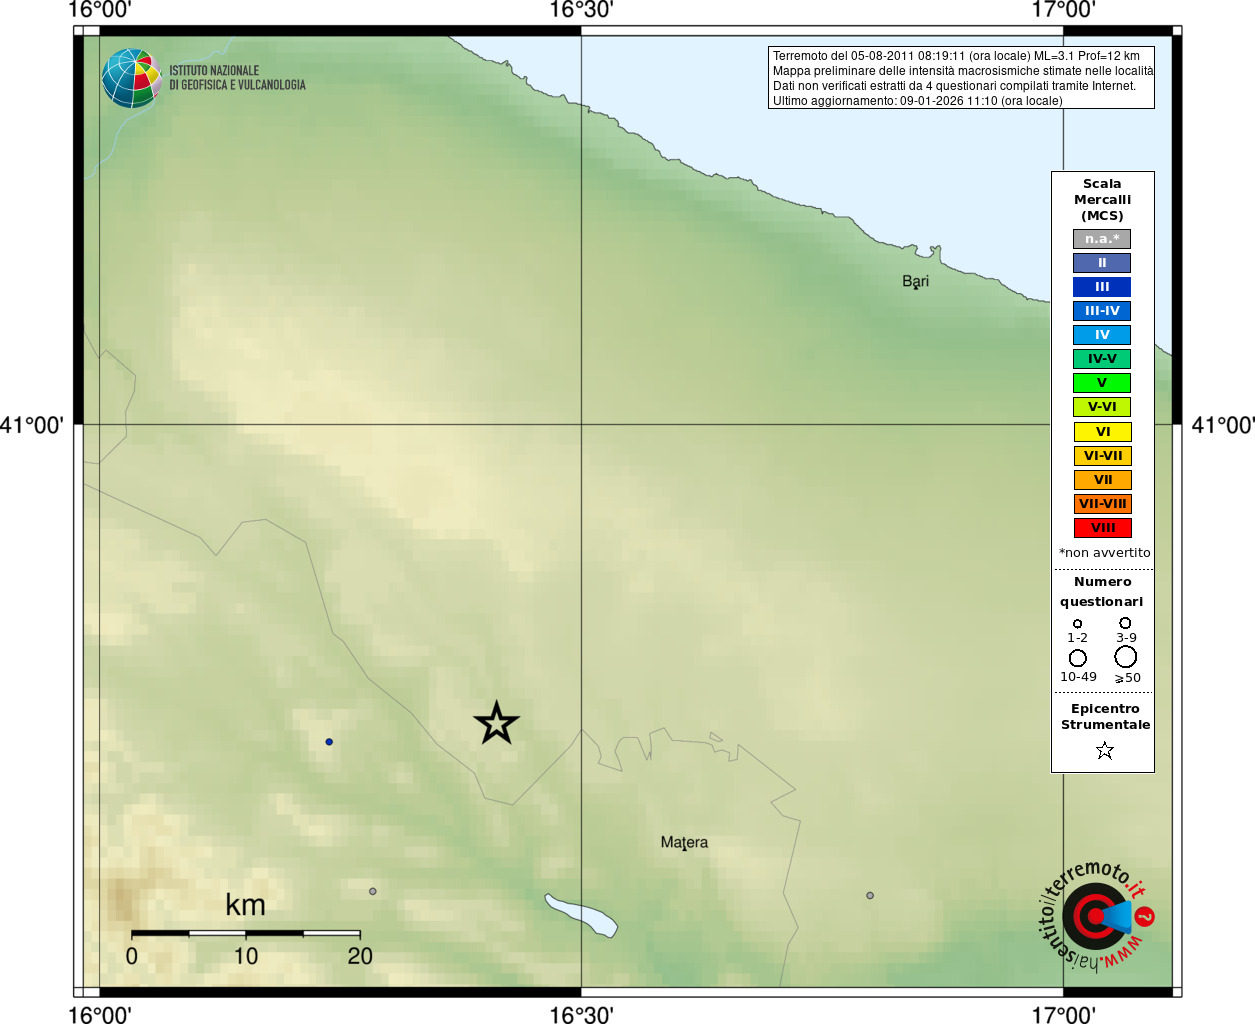Screen dimensions: 1255x1024
Task: Click the Scala Mercalli (MCS) heading
Action: click(x=1102, y=200)
